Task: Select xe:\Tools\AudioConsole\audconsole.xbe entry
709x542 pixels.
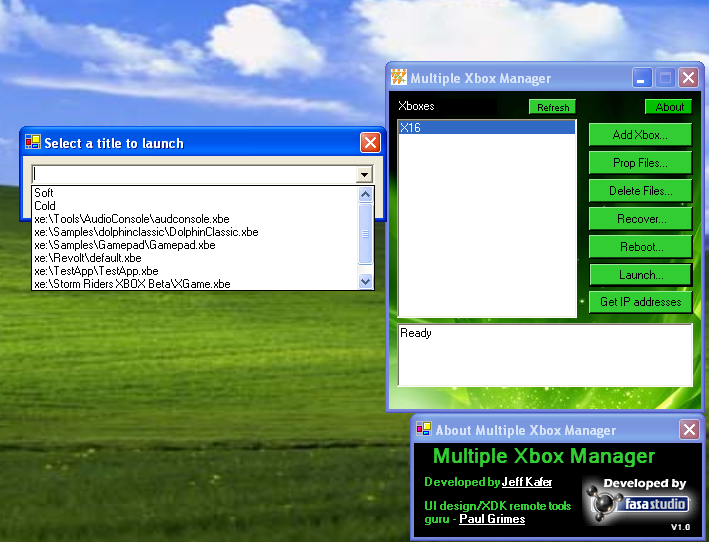Action: coord(196,219)
